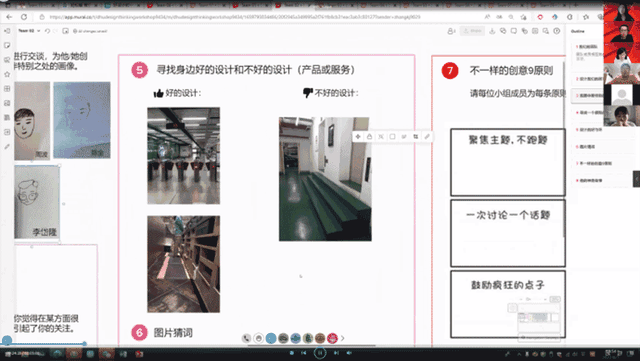Click the Outline panel header
The height and width of the screenshot is (361, 640).
click(578, 31)
